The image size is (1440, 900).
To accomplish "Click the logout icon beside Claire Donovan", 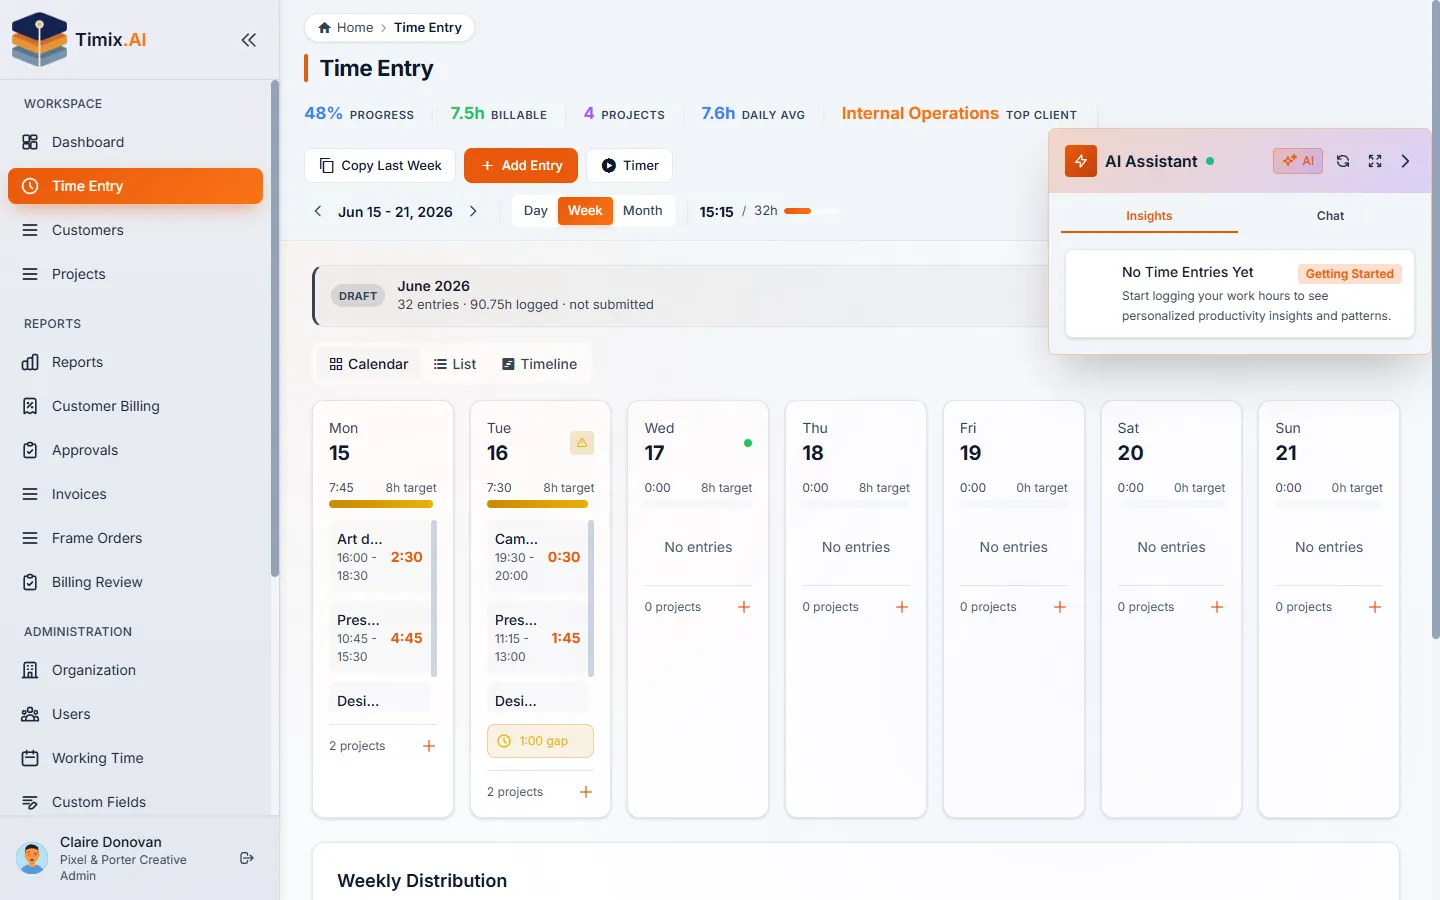I will tap(247, 858).
